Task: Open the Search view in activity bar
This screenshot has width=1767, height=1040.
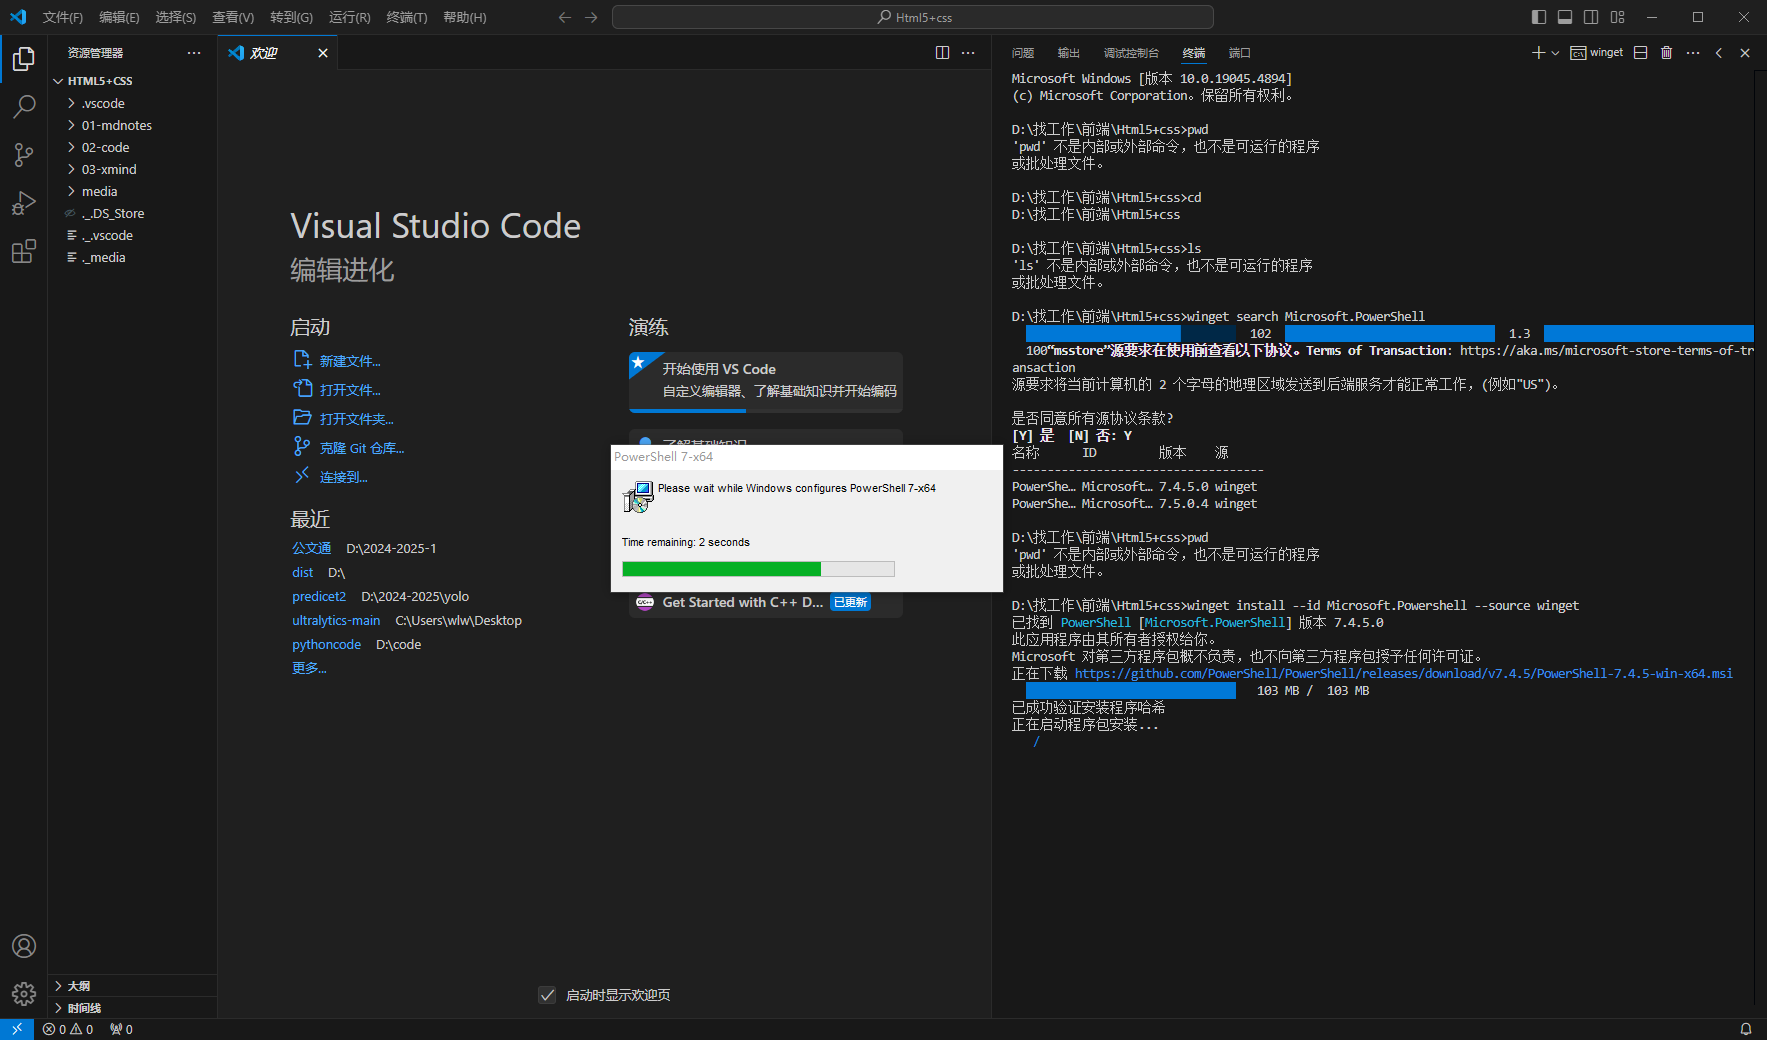Action: click(x=24, y=106)
